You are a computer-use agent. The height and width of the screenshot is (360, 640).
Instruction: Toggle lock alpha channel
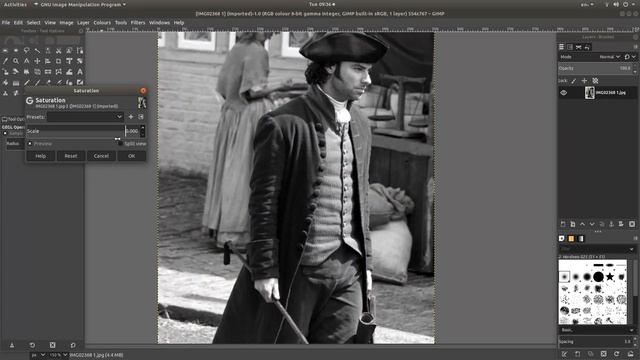point(595,81)
